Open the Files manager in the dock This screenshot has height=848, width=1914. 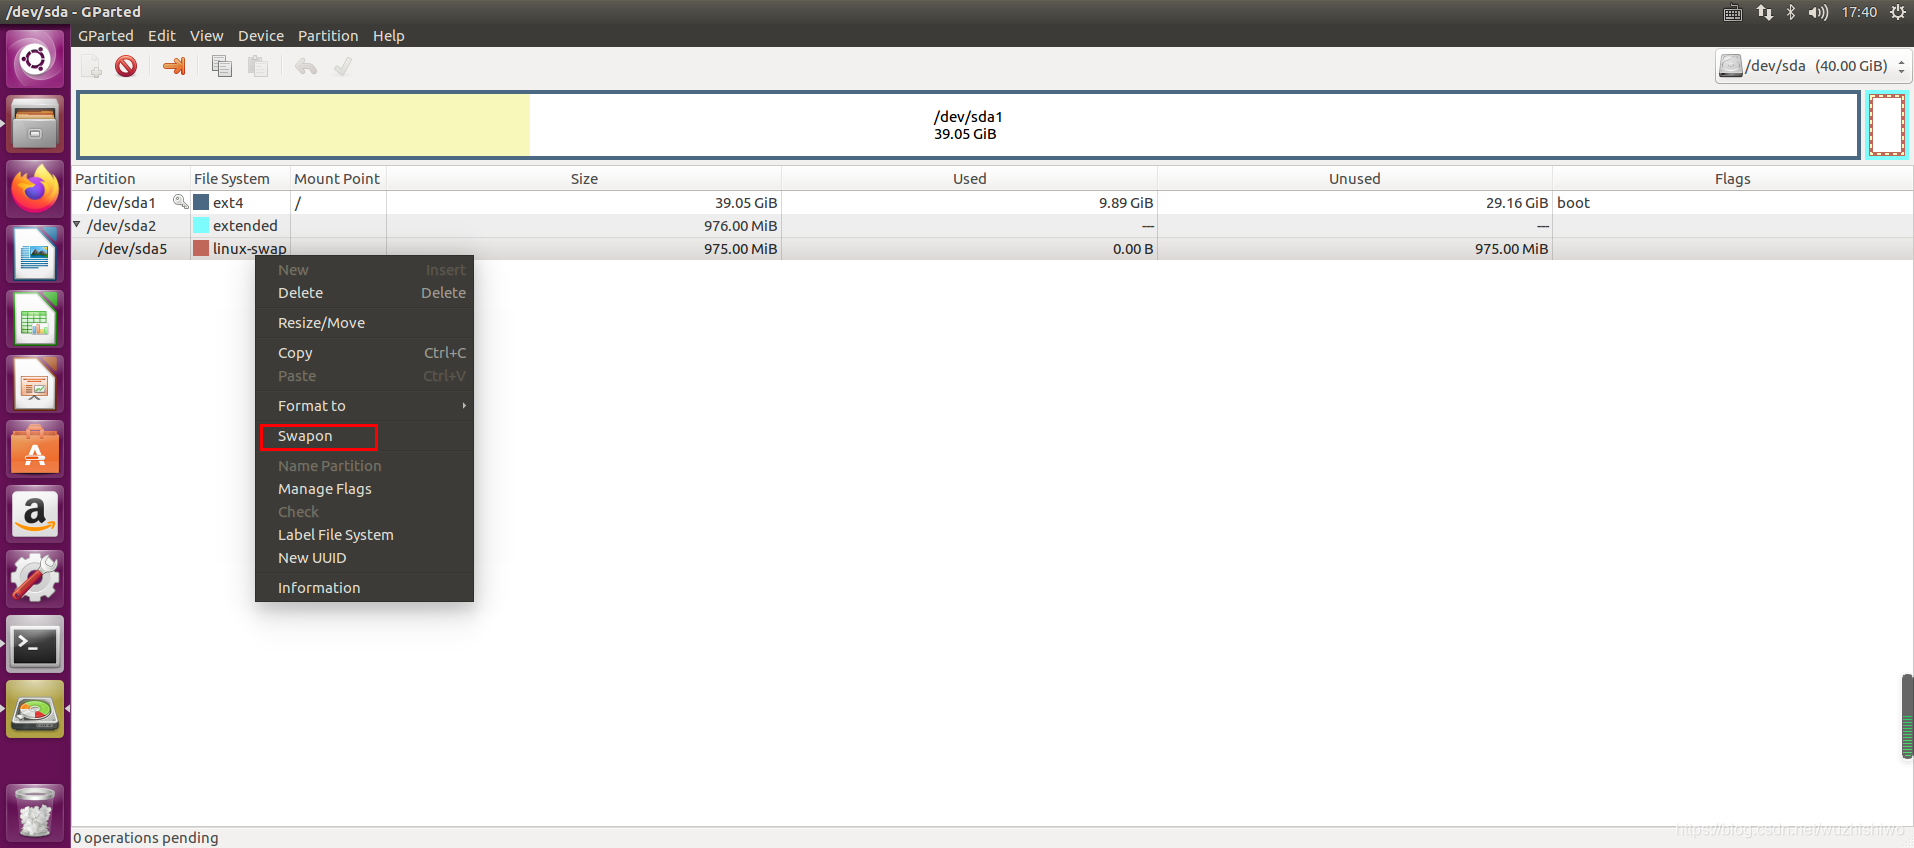click(x=35, y=124)
